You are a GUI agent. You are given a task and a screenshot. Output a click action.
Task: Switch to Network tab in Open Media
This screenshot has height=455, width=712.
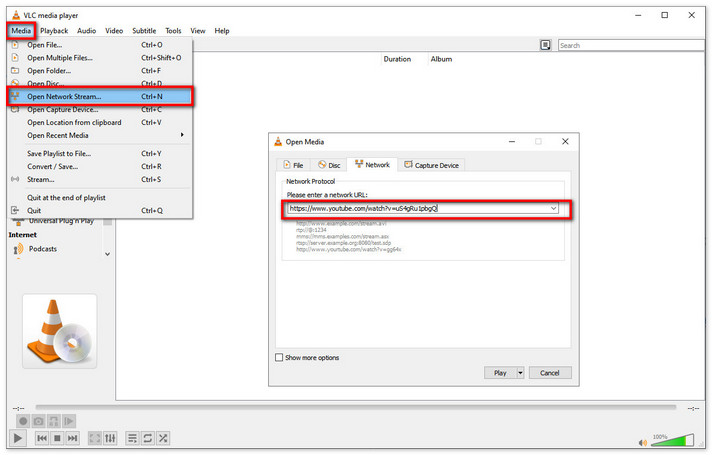[372, 164]
